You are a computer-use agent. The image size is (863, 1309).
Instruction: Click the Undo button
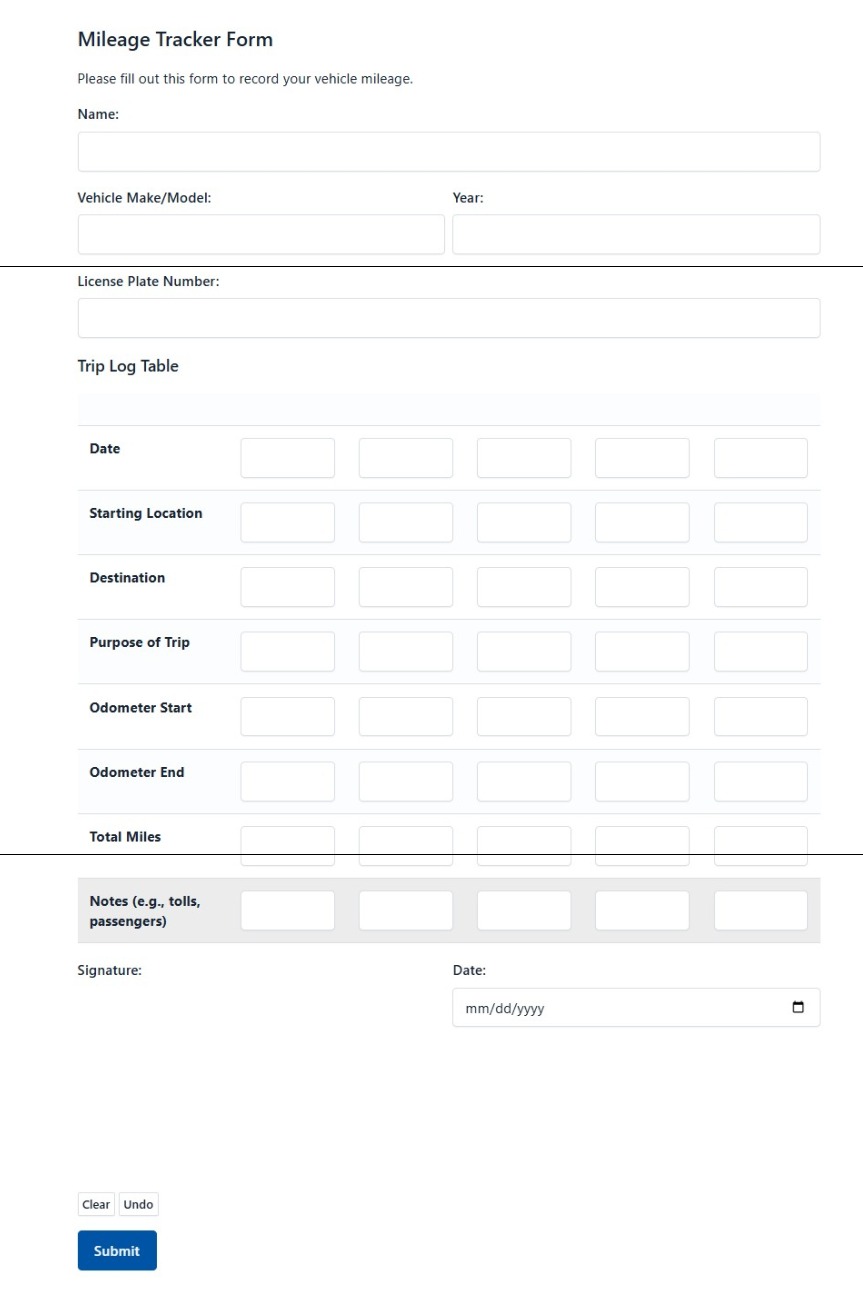click(x=138, y=1204)
